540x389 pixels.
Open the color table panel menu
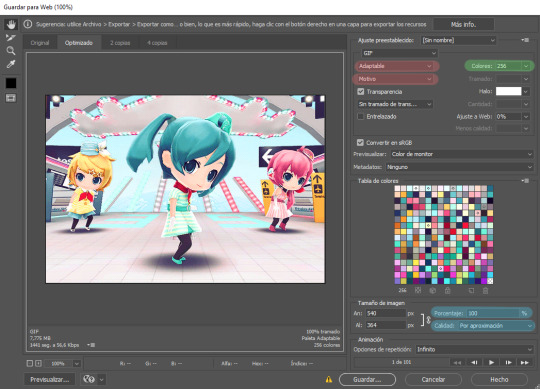[x=525, y=180]
